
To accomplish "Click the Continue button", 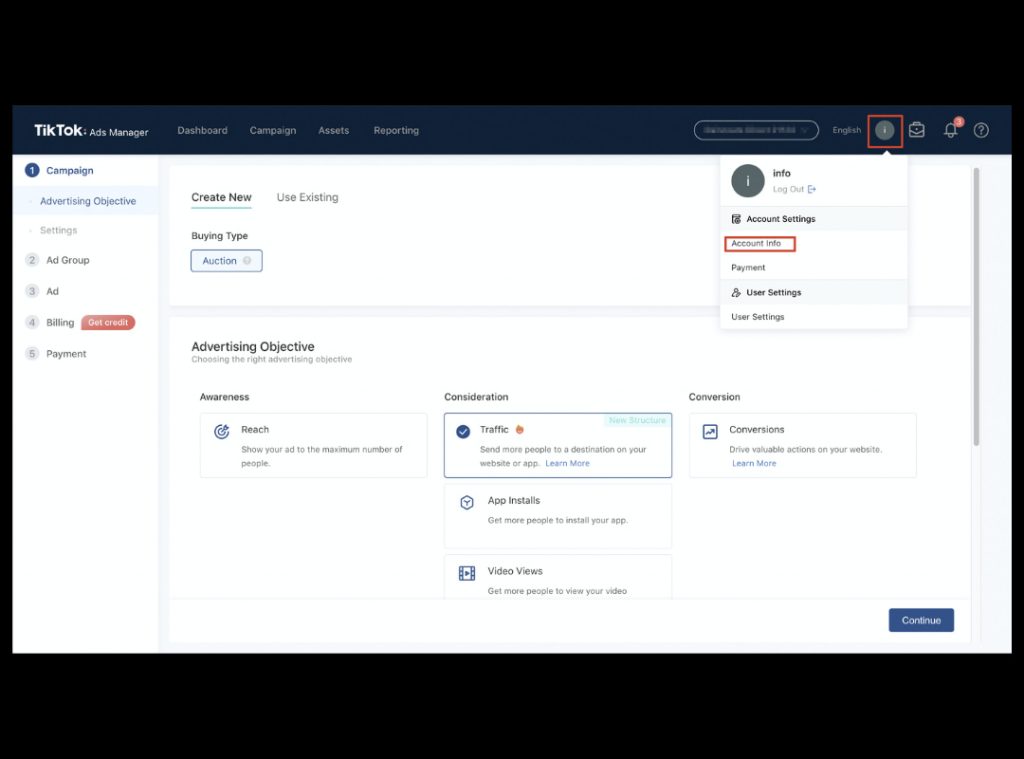I will click(921, 621).
